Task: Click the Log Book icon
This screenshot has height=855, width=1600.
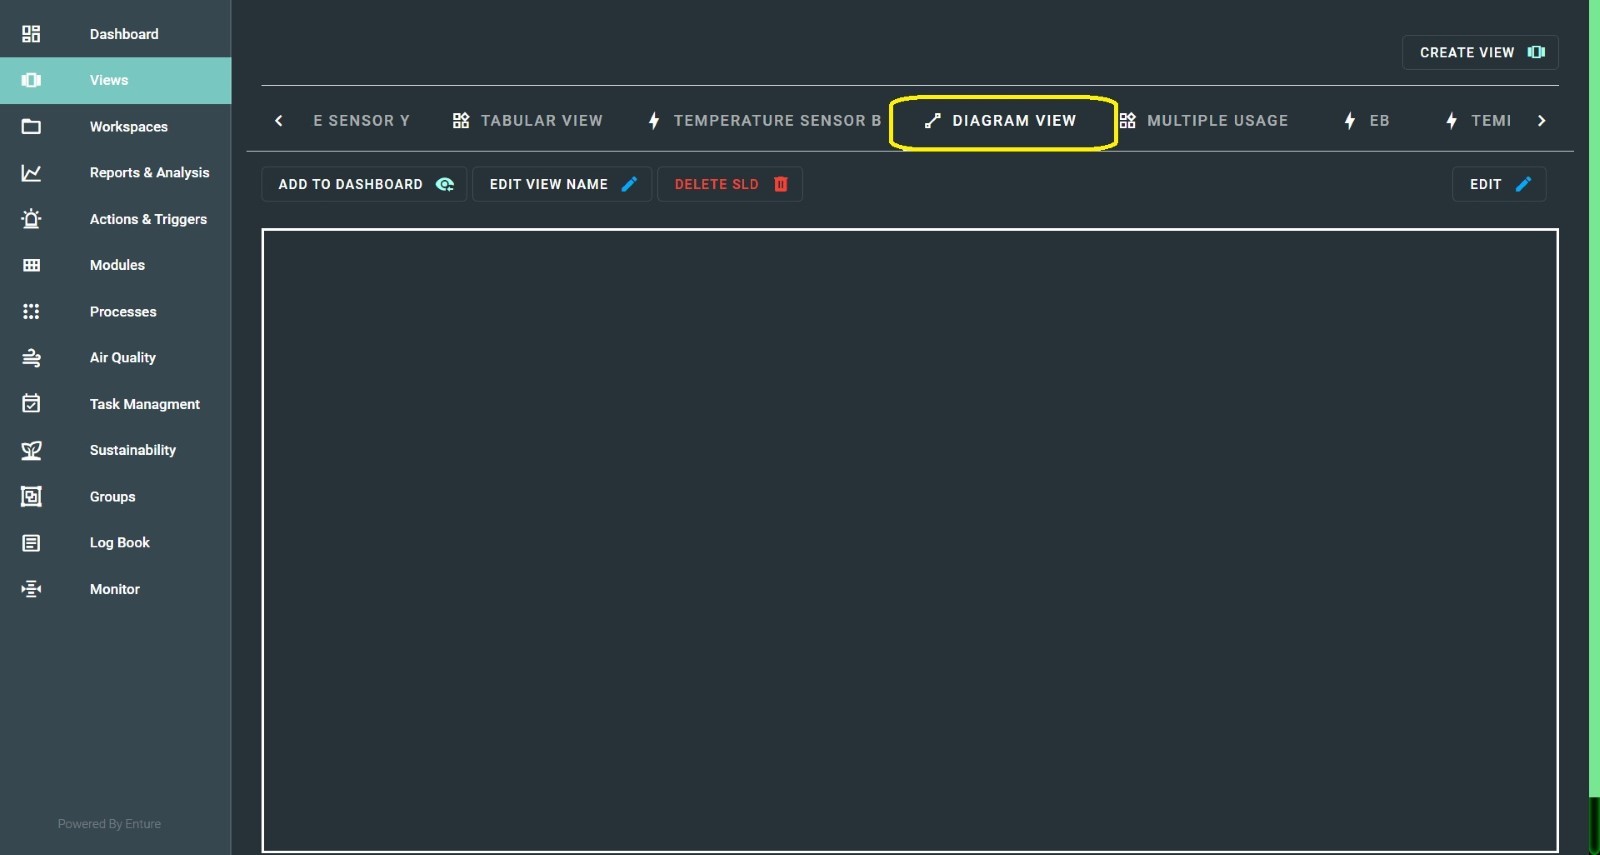Action: click(x=31, y=543)
